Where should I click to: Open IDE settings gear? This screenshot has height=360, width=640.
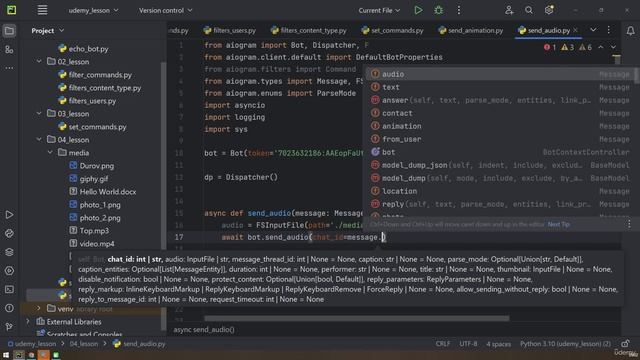point(549,10)
